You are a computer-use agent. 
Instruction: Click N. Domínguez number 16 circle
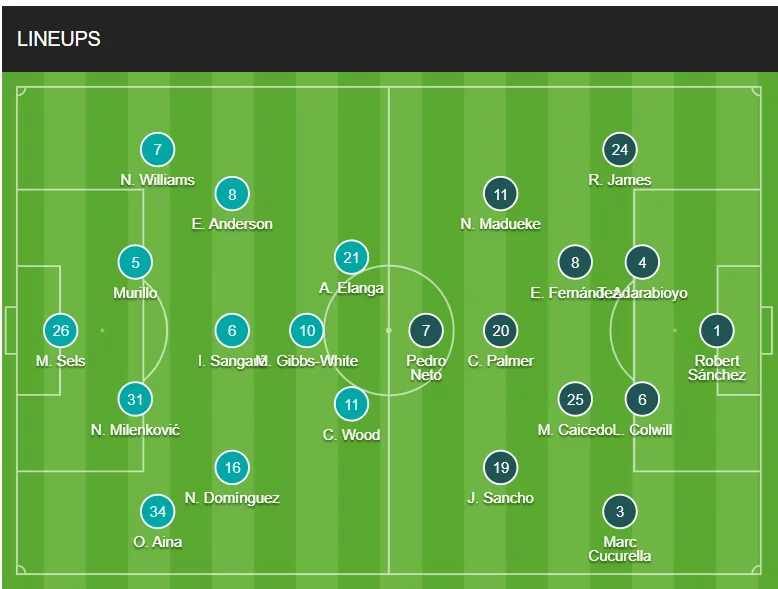tap(232, 467)
